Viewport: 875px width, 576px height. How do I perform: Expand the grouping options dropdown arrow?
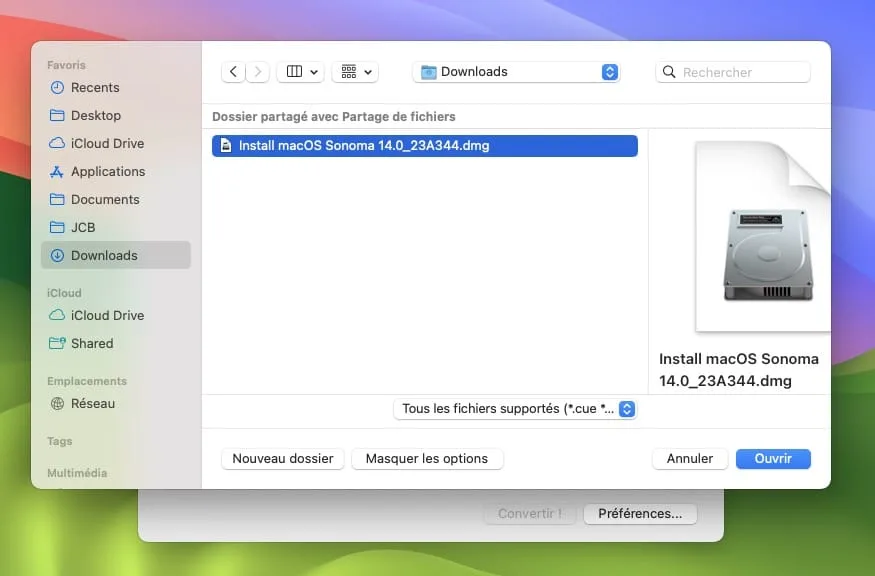tap(368, 72)
